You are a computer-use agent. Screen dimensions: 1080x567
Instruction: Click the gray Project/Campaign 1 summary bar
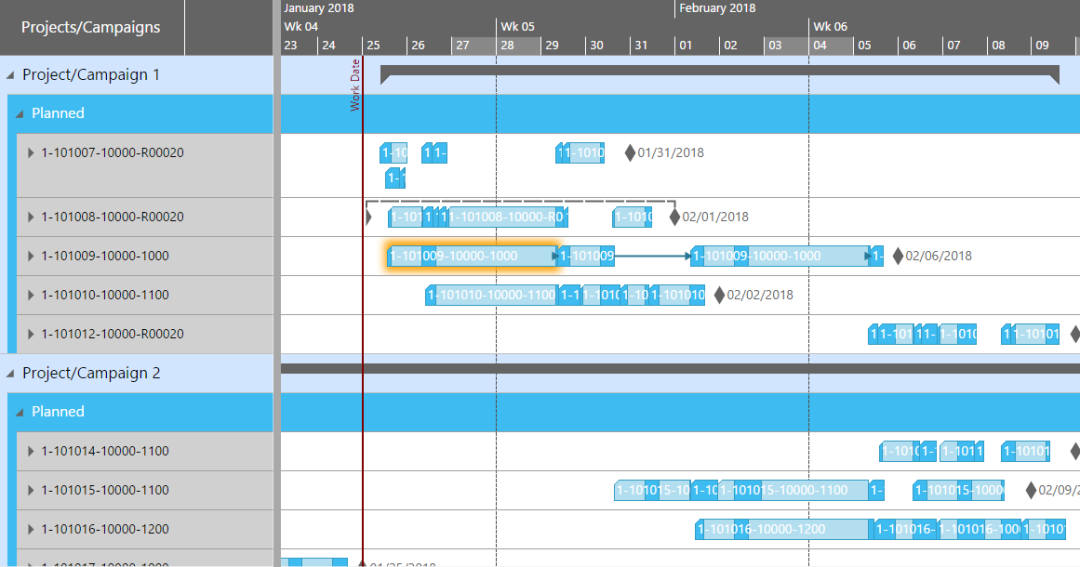point(718,70)
